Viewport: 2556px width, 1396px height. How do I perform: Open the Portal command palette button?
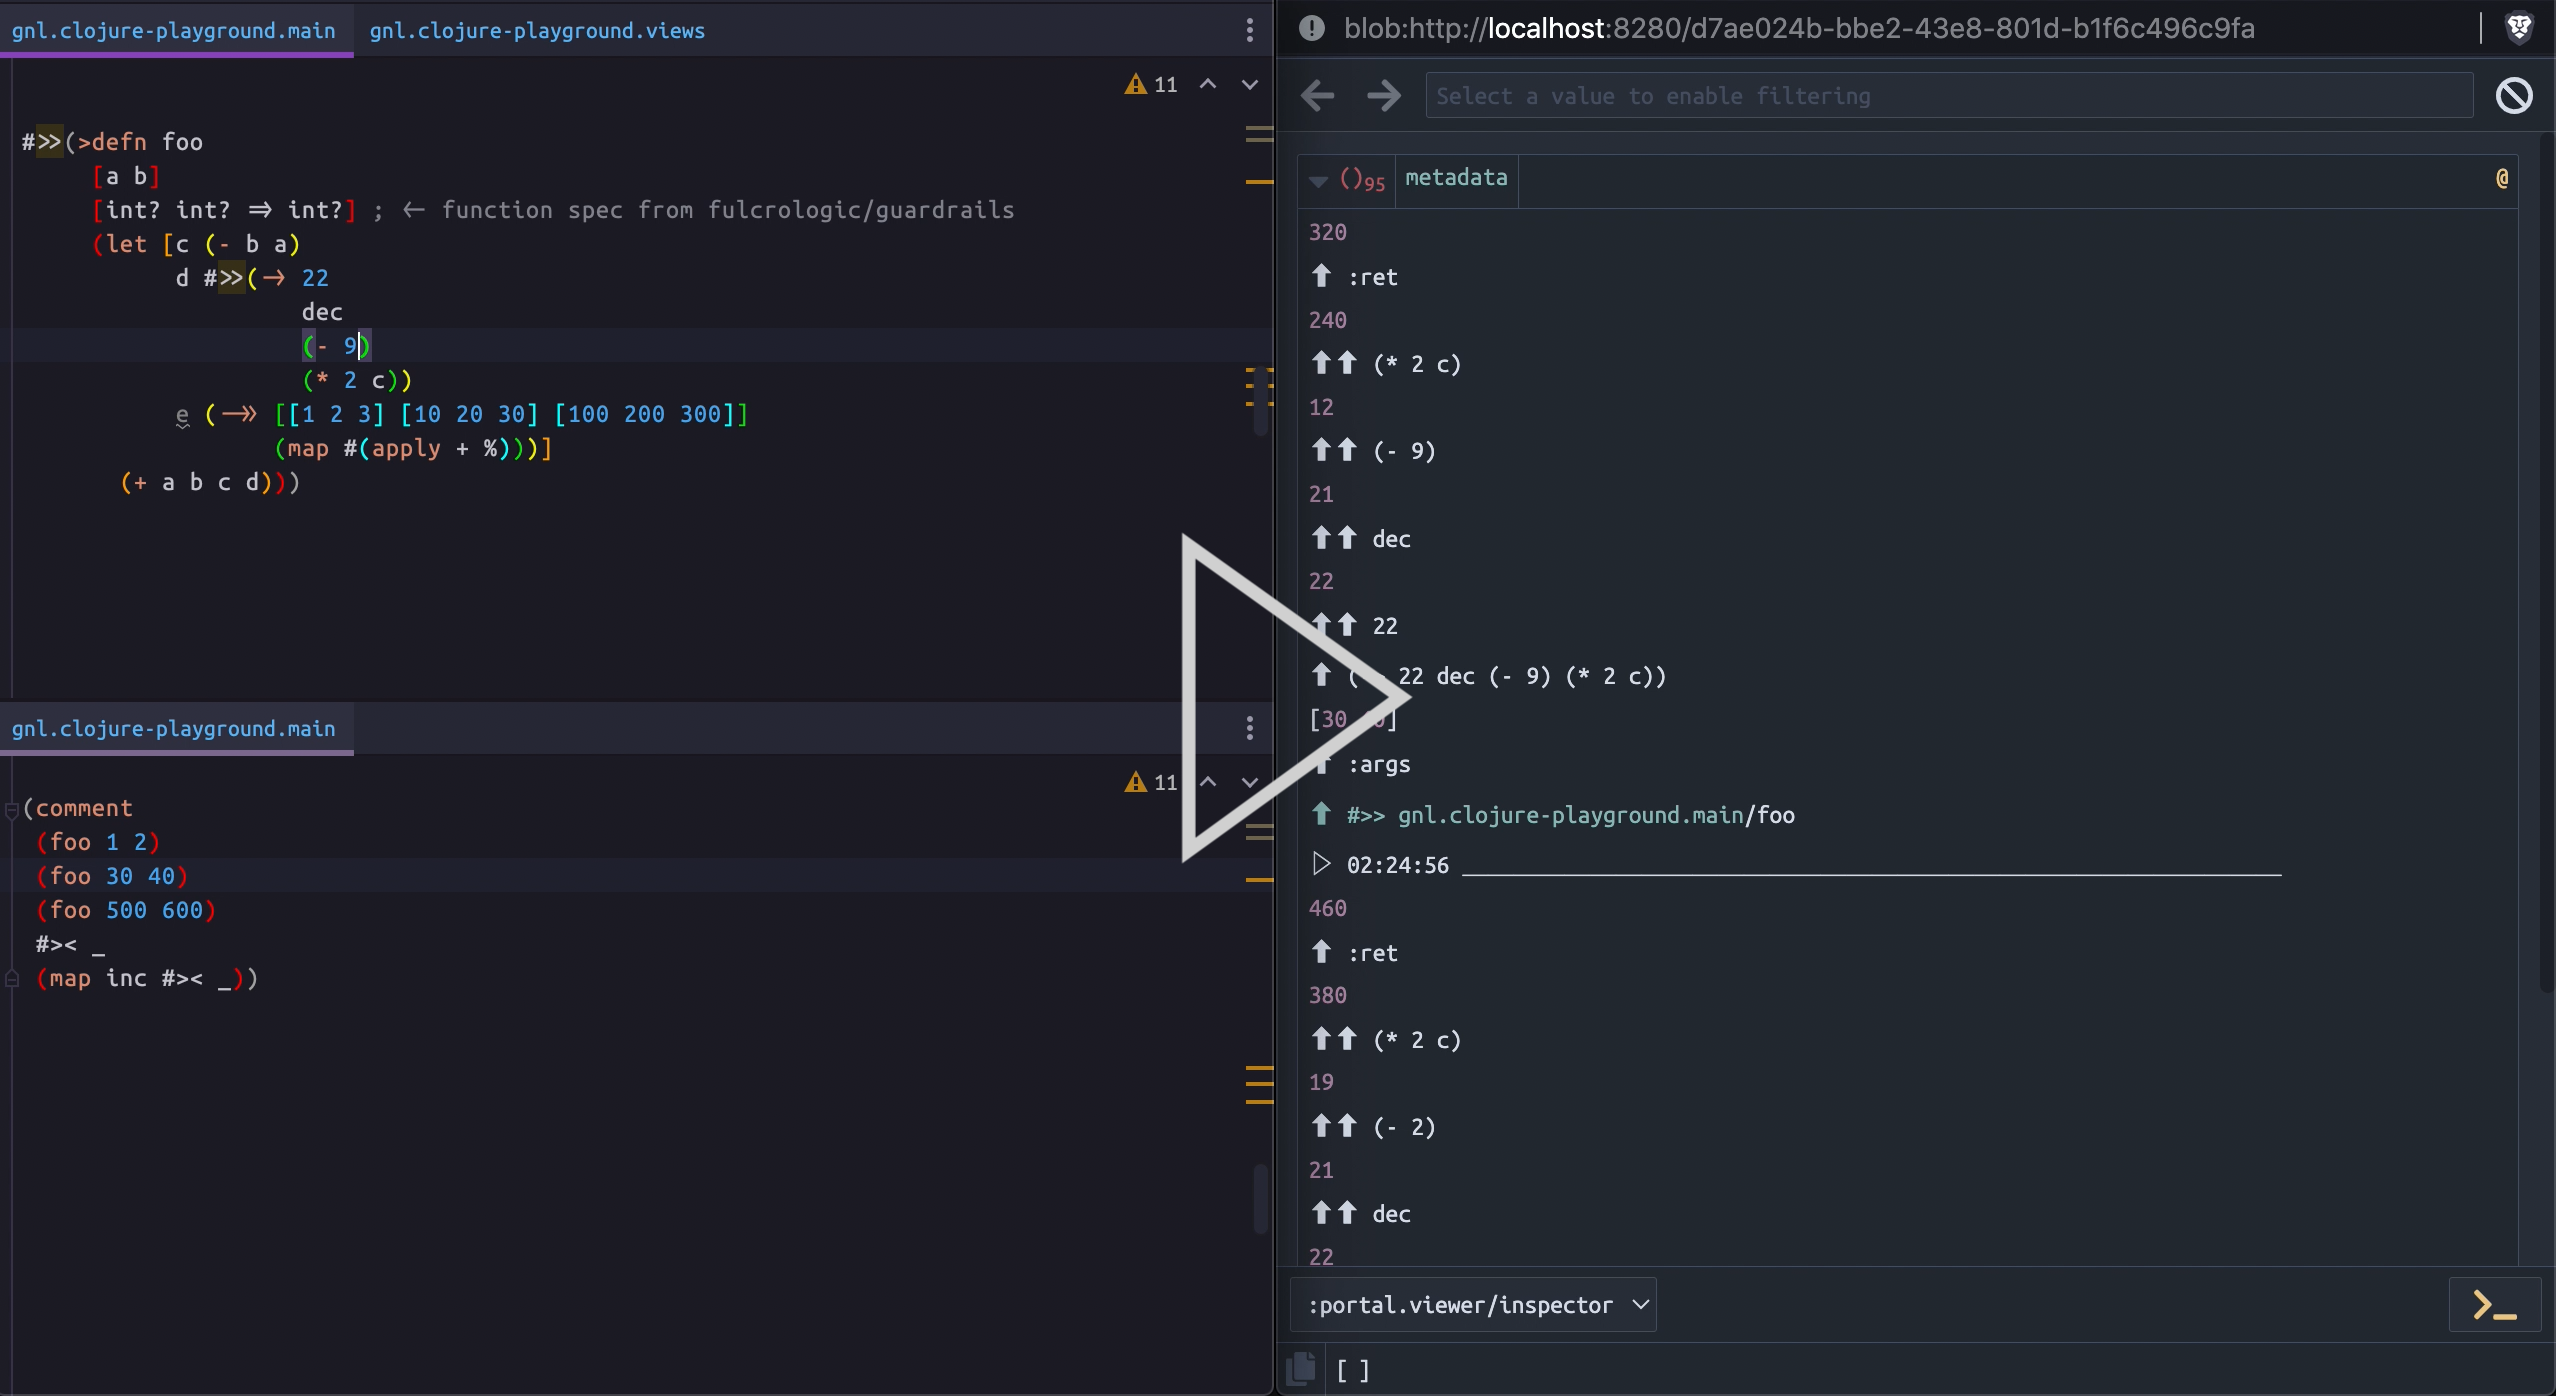tap(2494, 1305)
